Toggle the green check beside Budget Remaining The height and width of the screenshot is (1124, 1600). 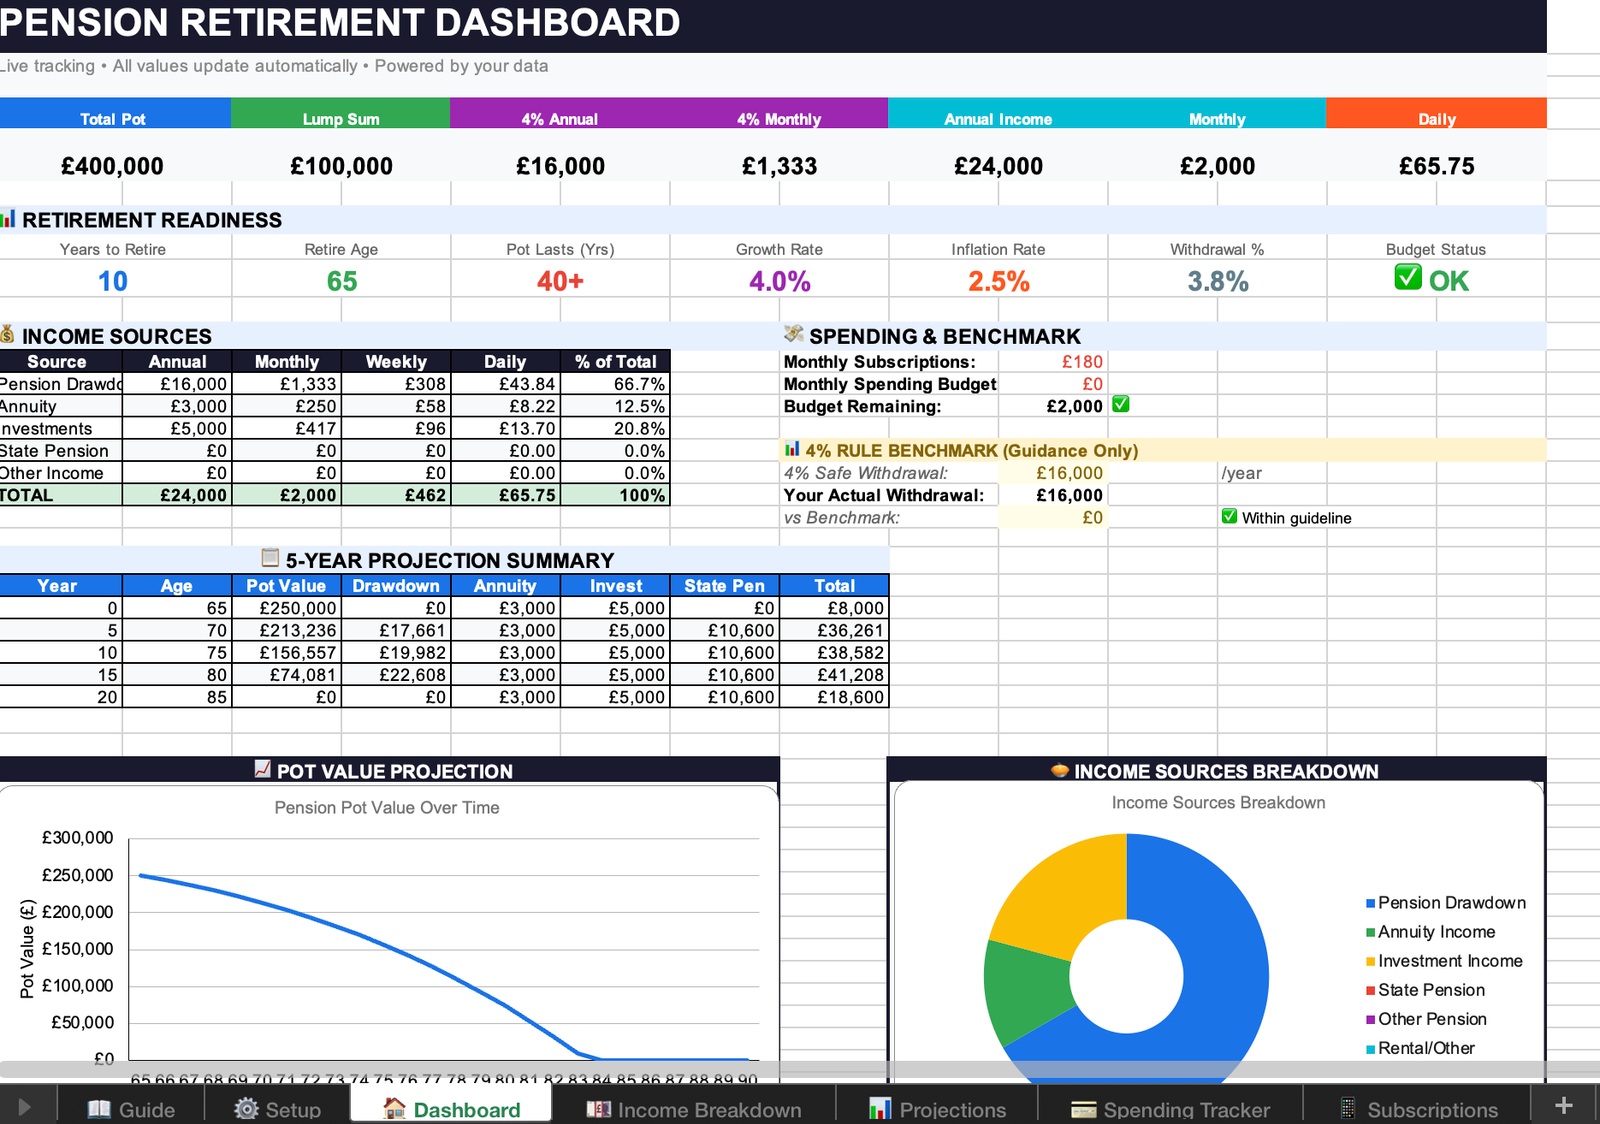click(1122, 406)
